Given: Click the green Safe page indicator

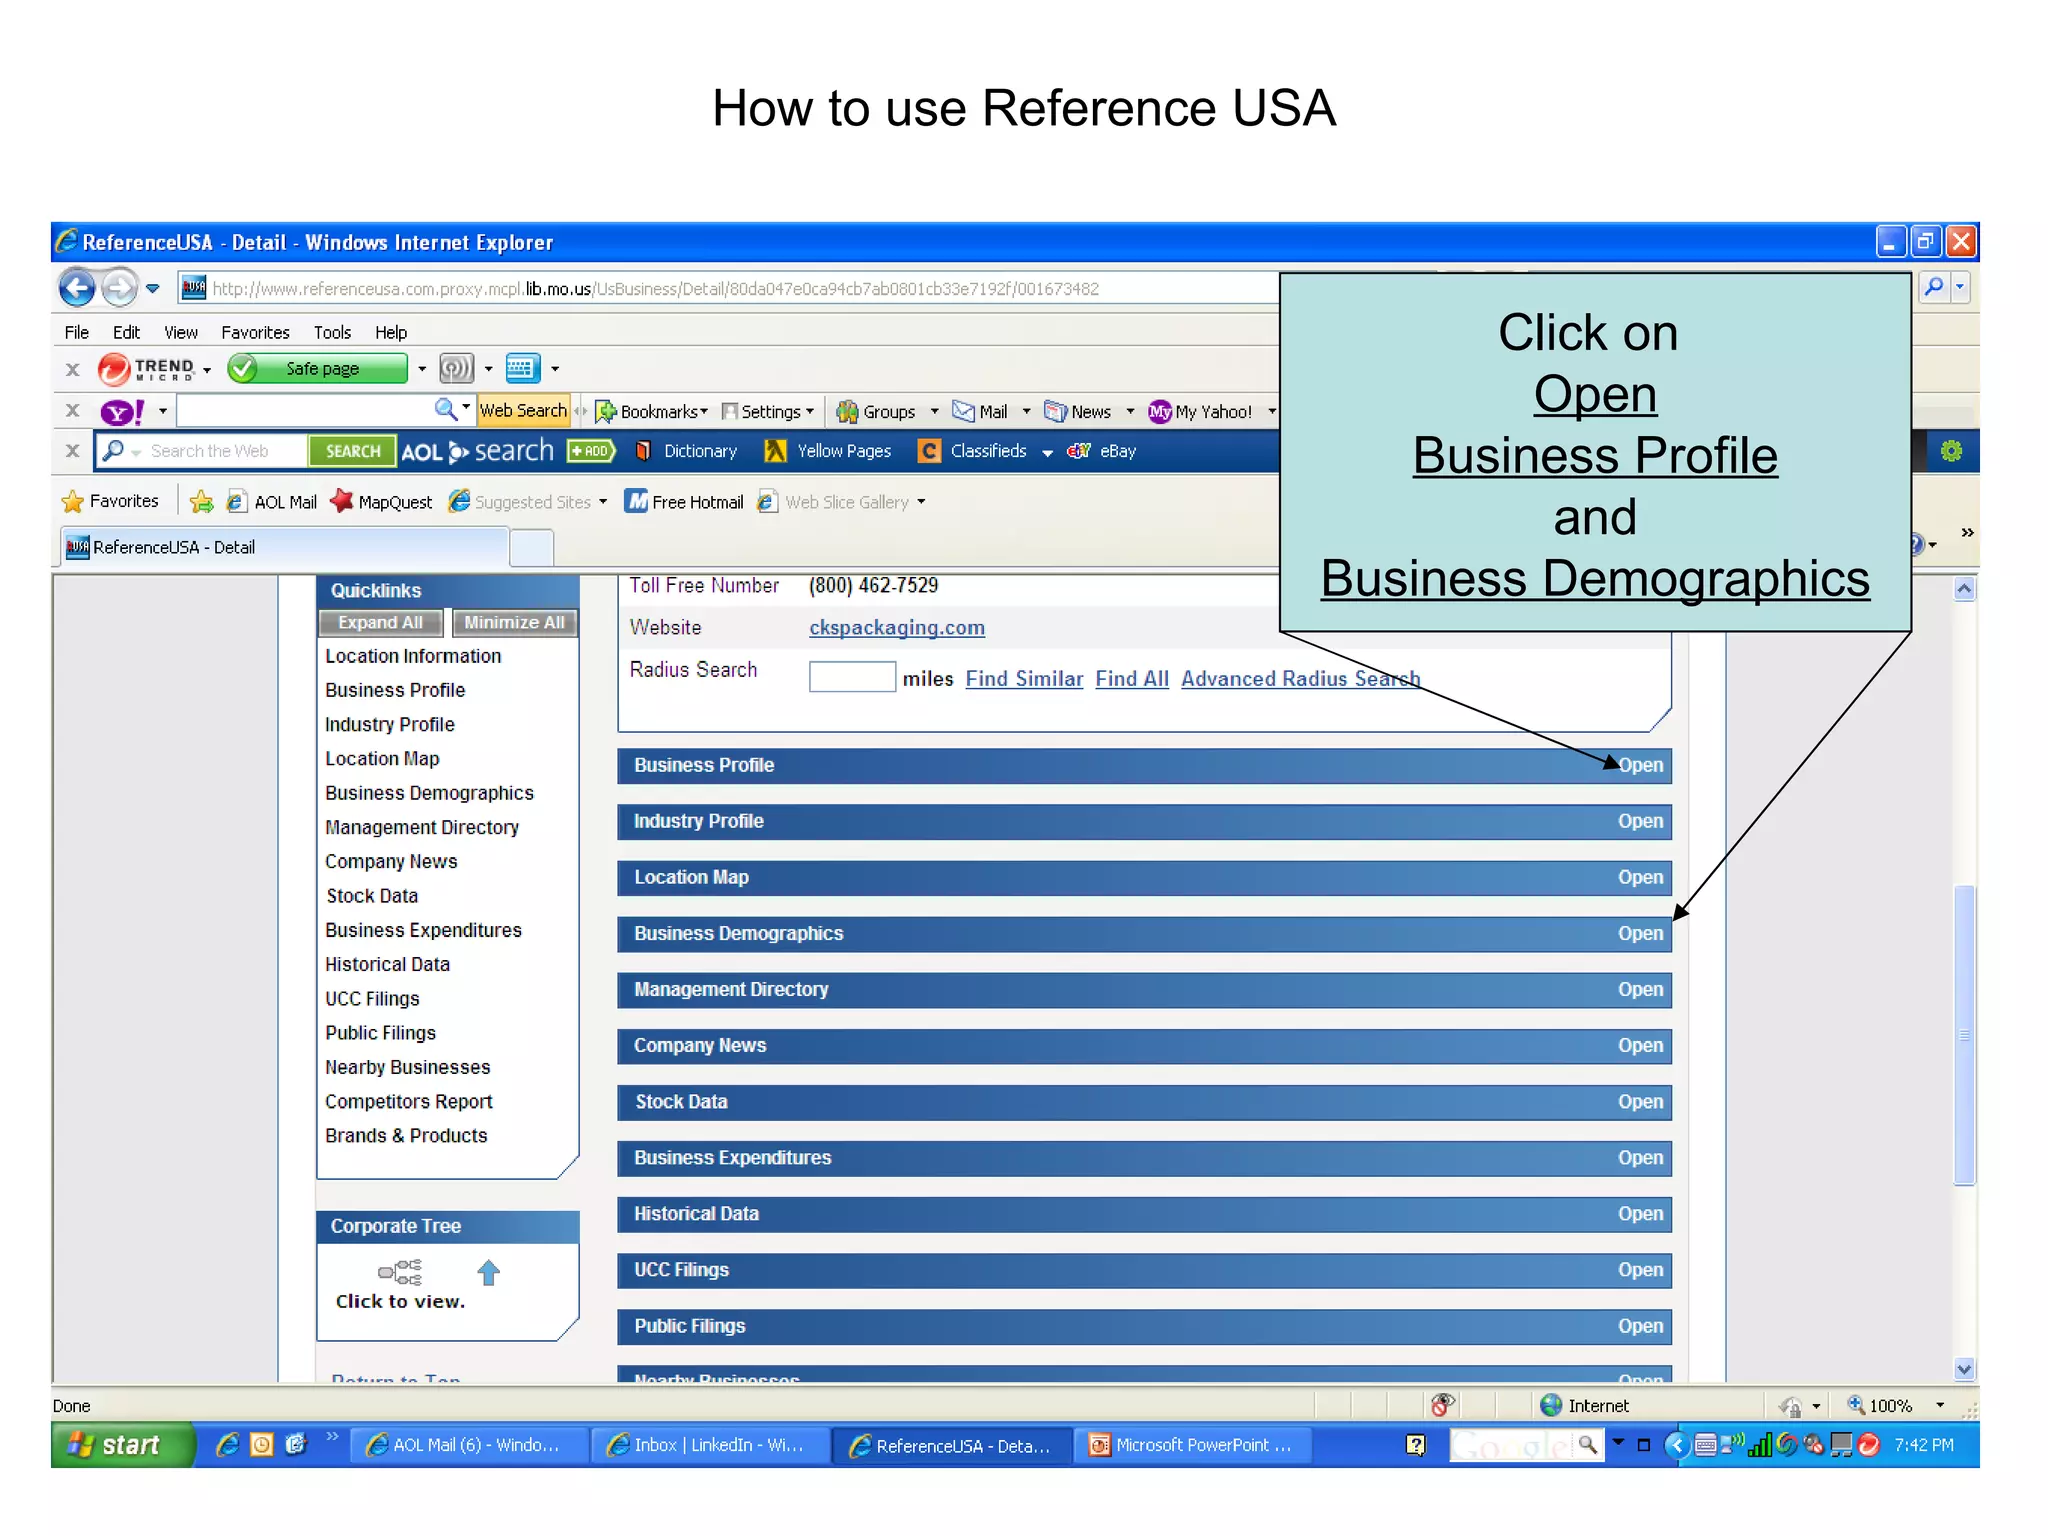Looking at the screenshot, I should pyautogui.click(x=318, y=369).
